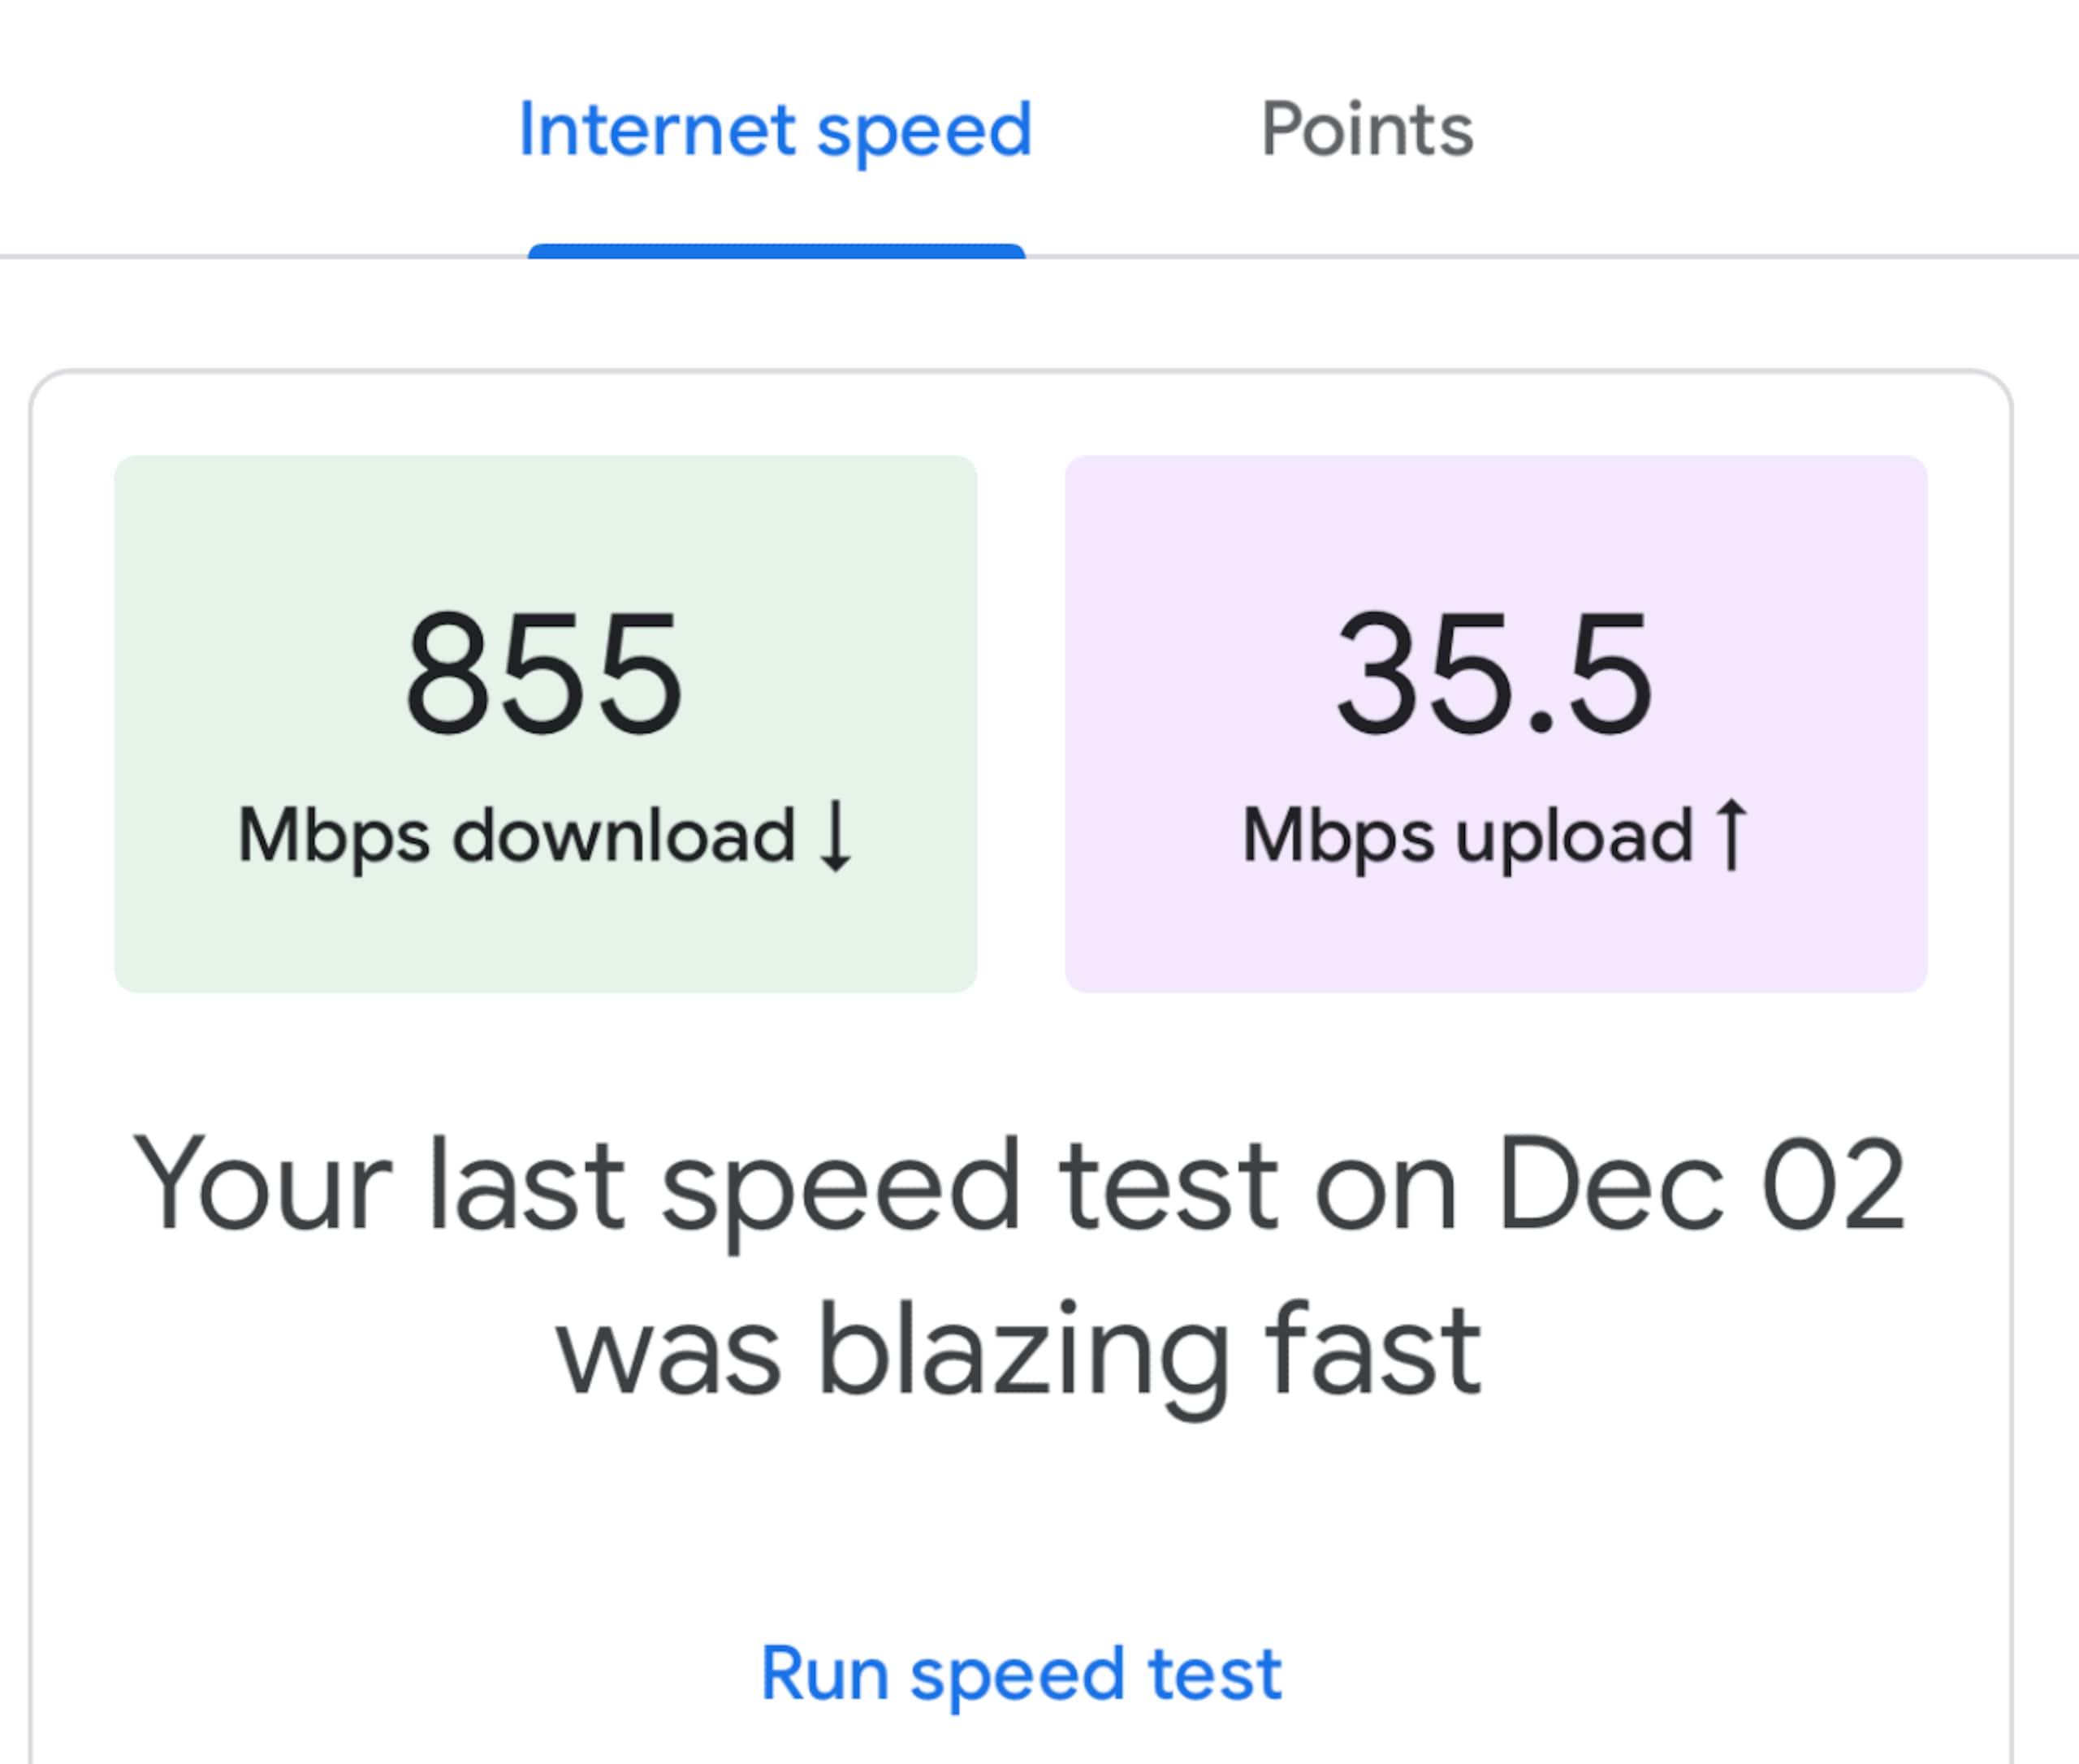Click the 35.5 upload speed value
2079x1764 pixels.
click(1495, 674)
